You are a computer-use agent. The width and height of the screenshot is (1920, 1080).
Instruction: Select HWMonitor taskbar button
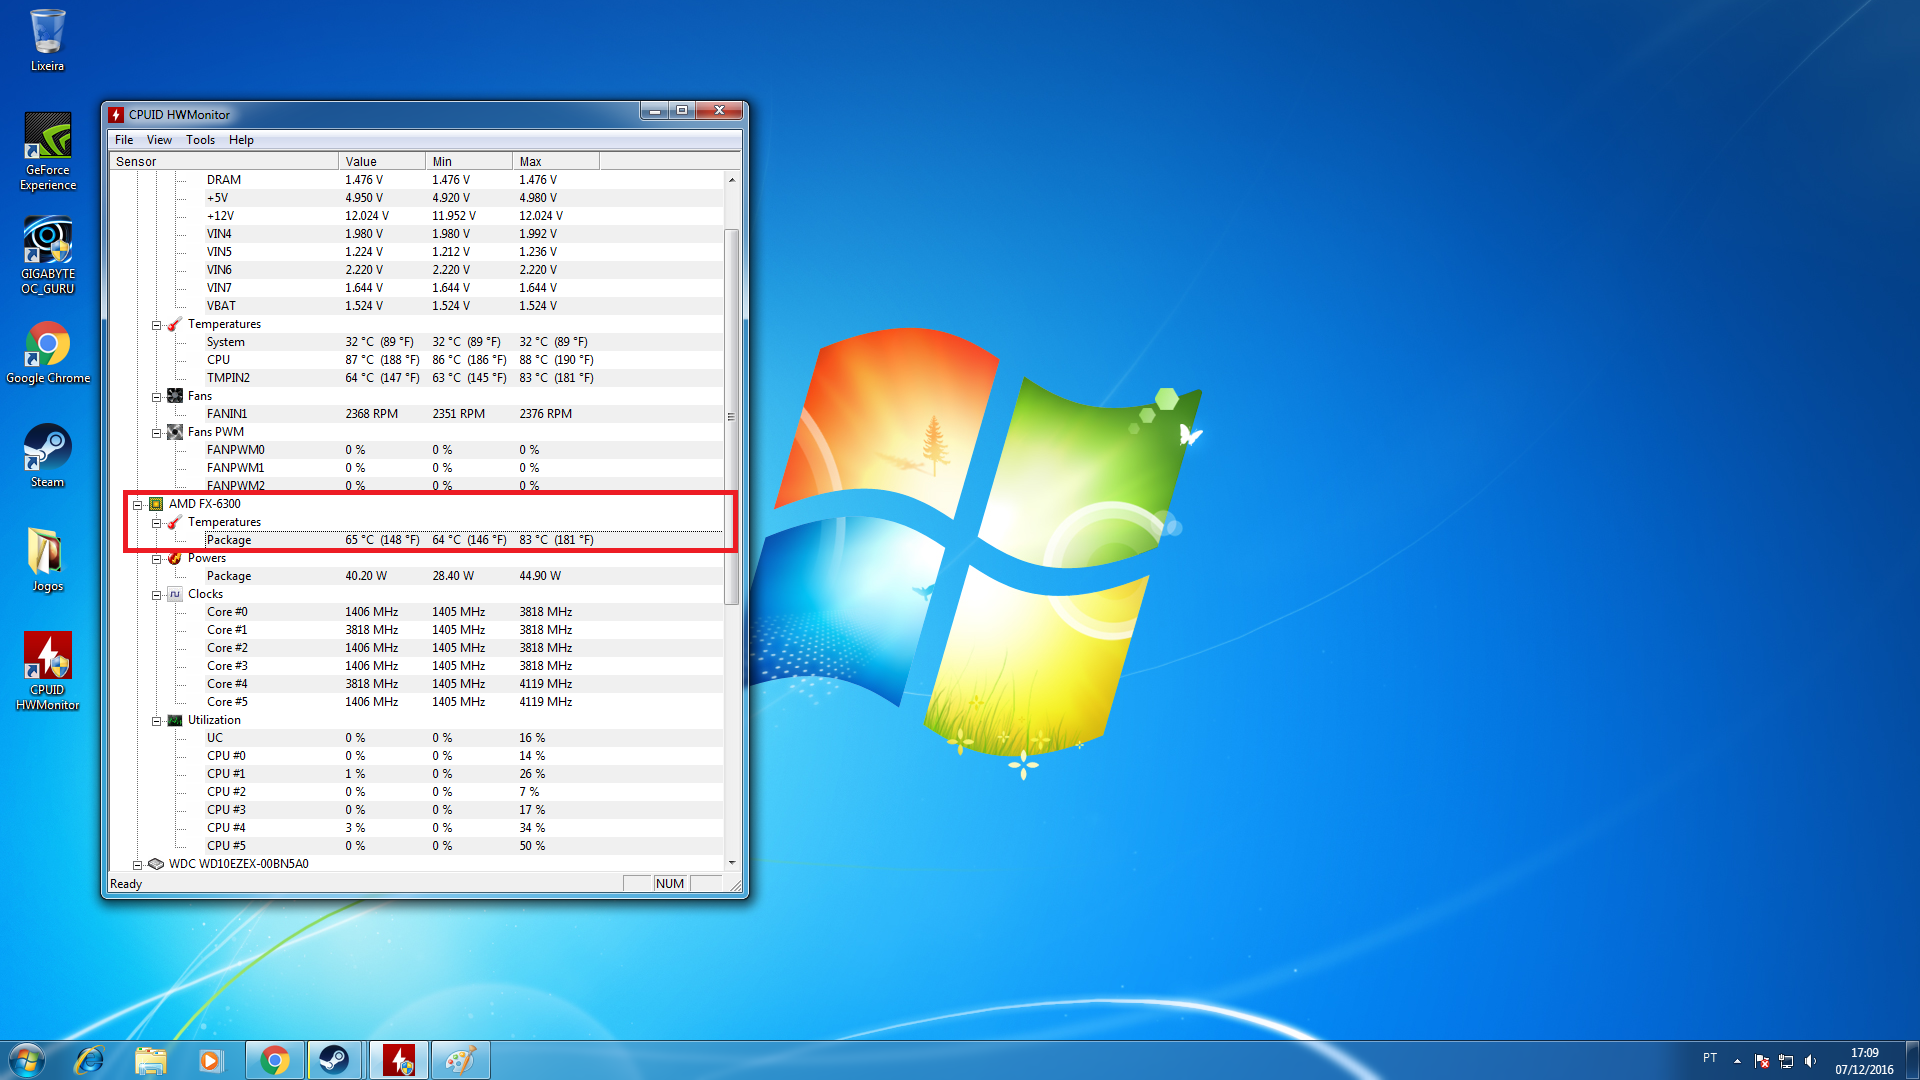[398, 1060]
